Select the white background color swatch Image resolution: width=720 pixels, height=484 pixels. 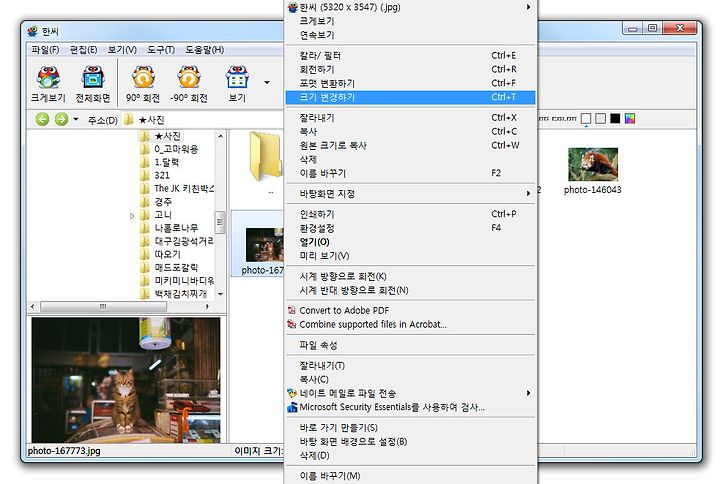pos(585,119)
